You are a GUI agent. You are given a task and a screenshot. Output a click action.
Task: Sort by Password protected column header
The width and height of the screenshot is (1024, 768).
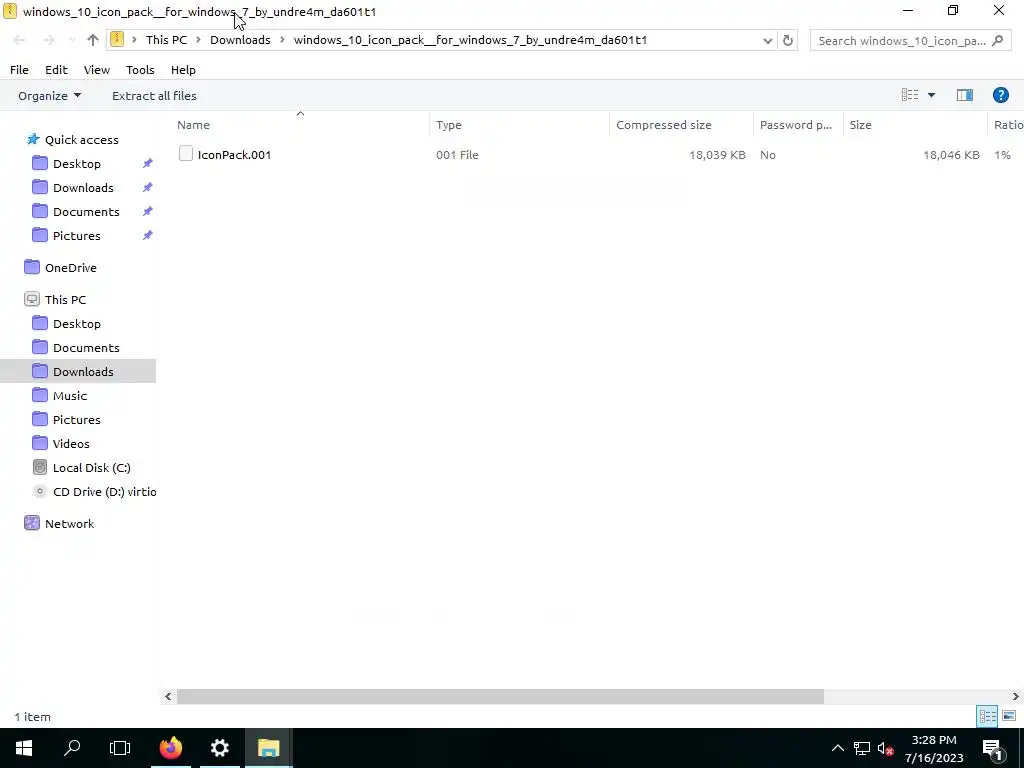797,125
